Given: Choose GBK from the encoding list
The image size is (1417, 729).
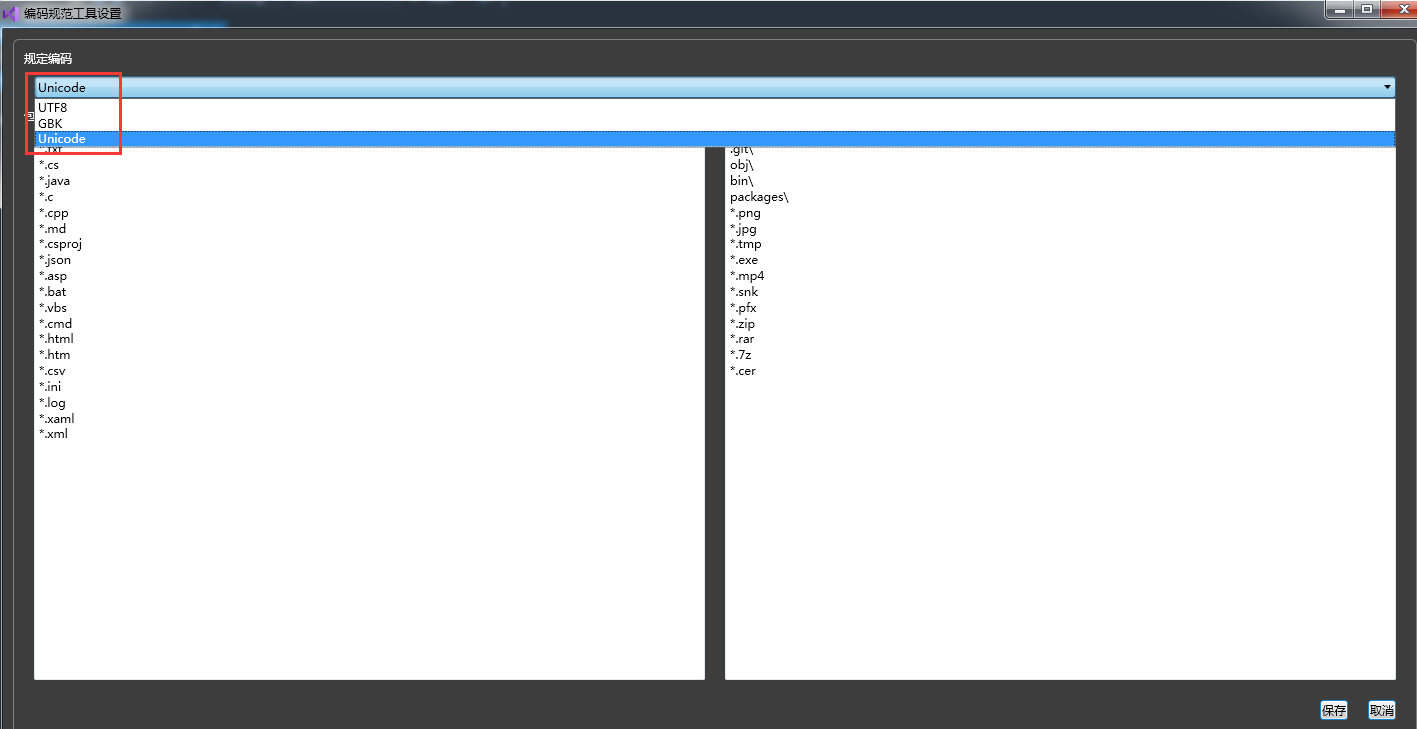Looking at the screenshot, I should (714, 123).
